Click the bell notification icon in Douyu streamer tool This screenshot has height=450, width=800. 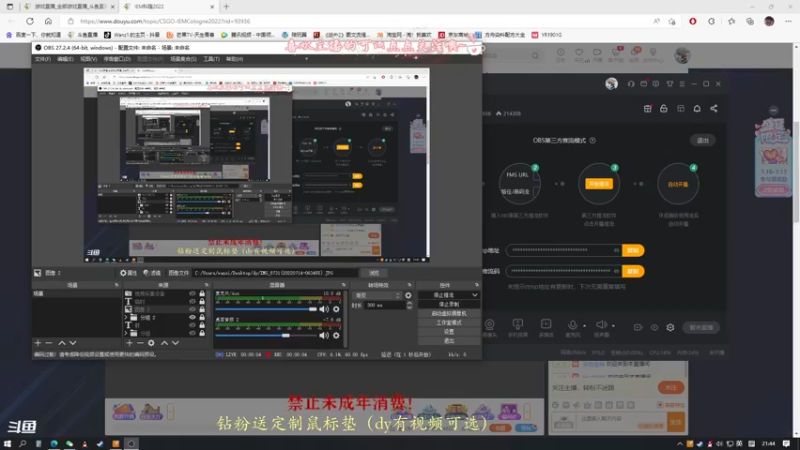[697, 109]
